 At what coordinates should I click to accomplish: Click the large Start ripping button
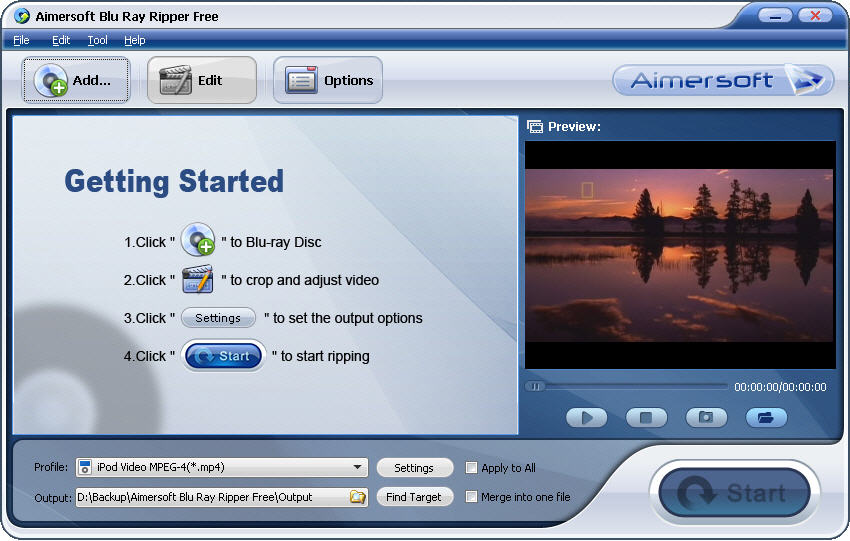click(x=735, y=493)
